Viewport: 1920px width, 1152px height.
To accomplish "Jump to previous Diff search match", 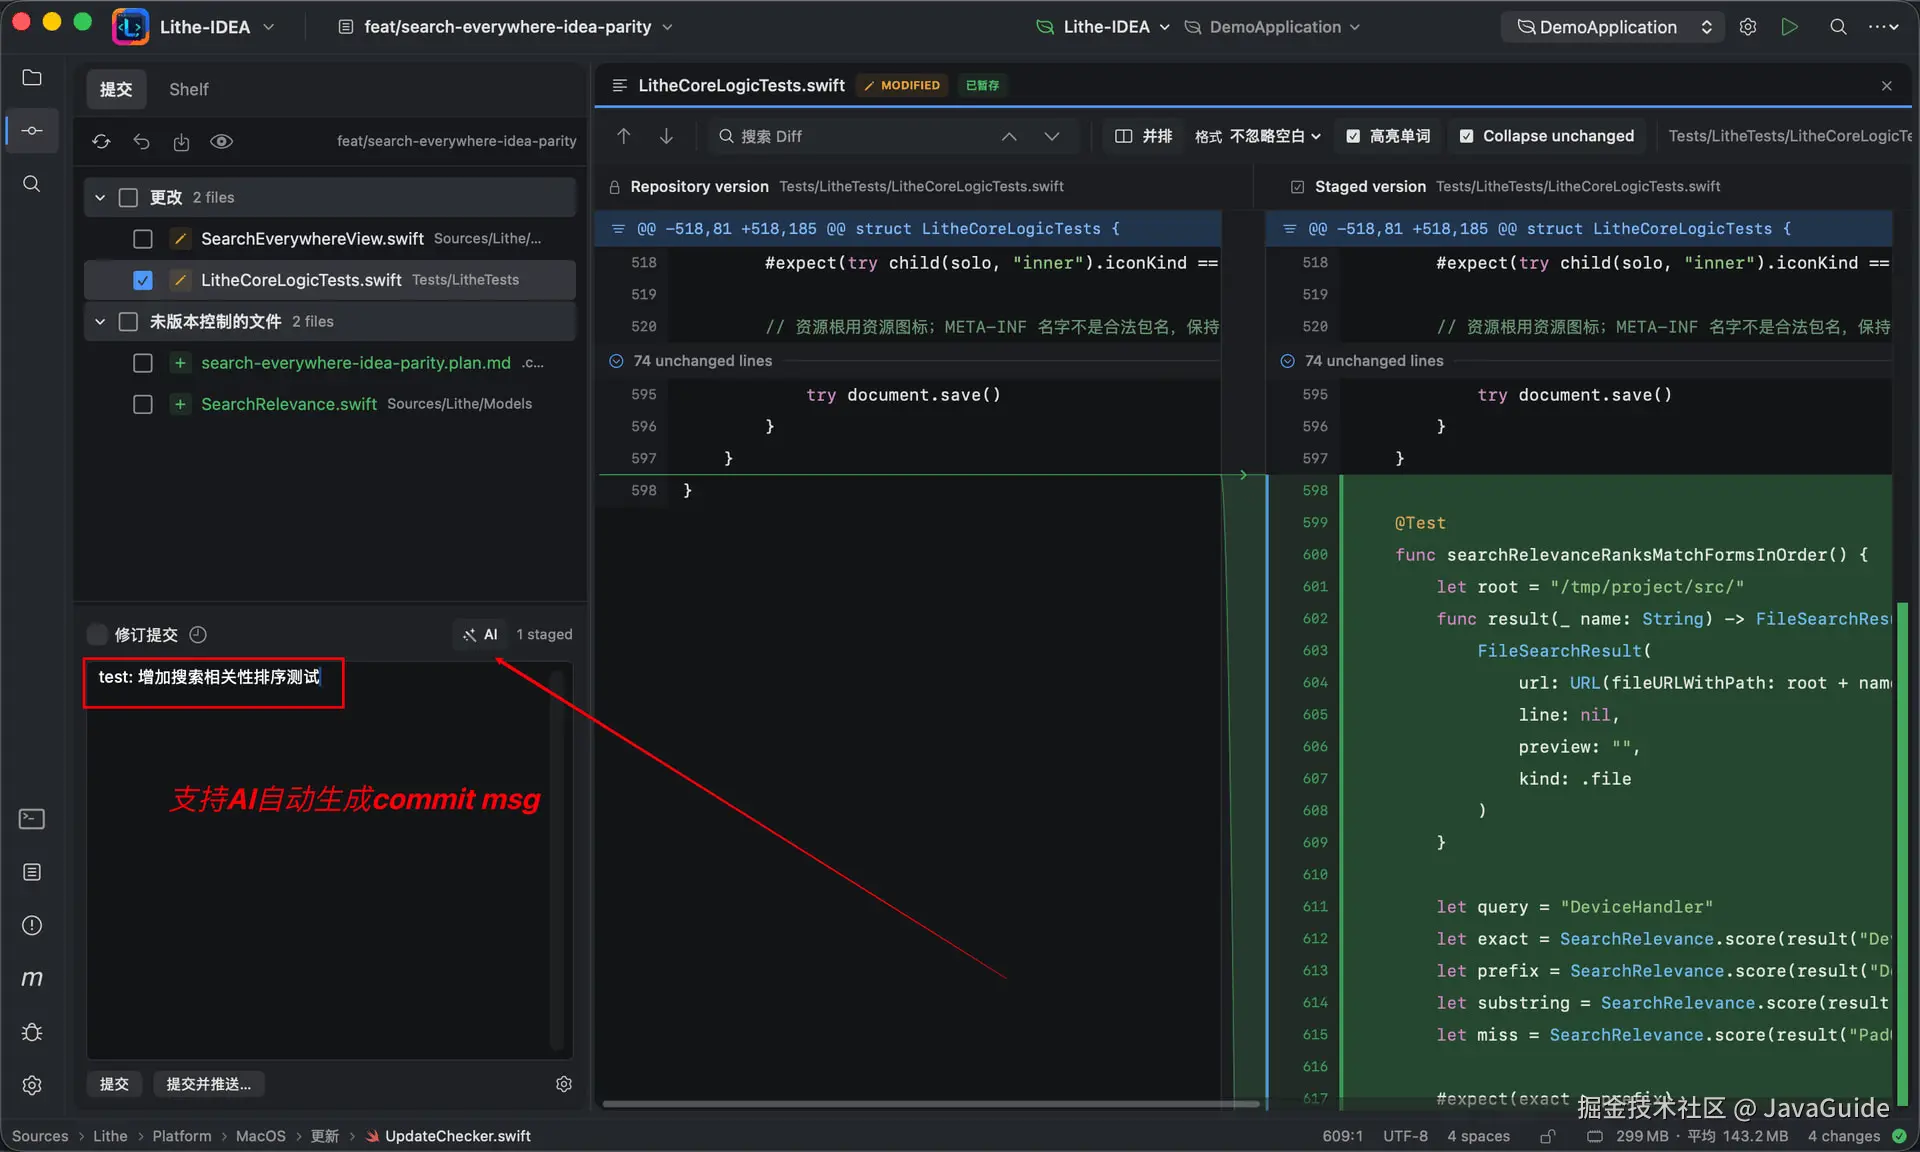I will click(x=1009, y=136).
